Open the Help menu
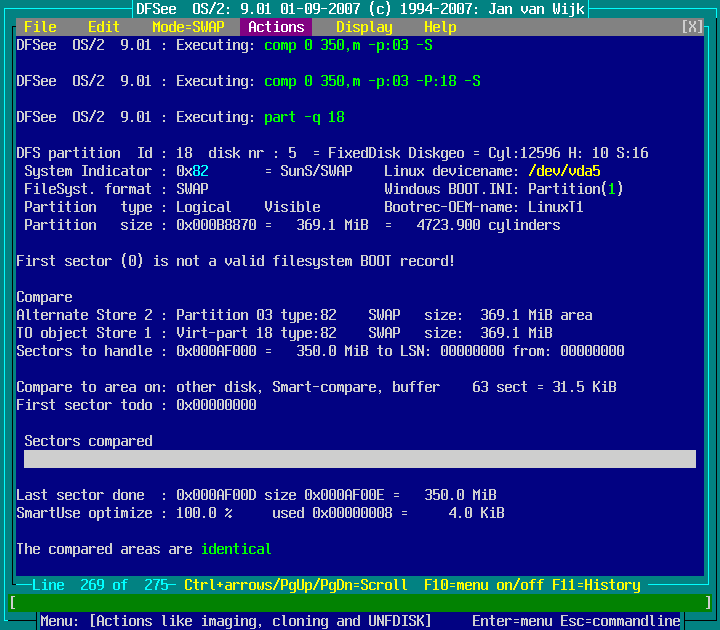The image size is (720, 630). coord(440,27)
